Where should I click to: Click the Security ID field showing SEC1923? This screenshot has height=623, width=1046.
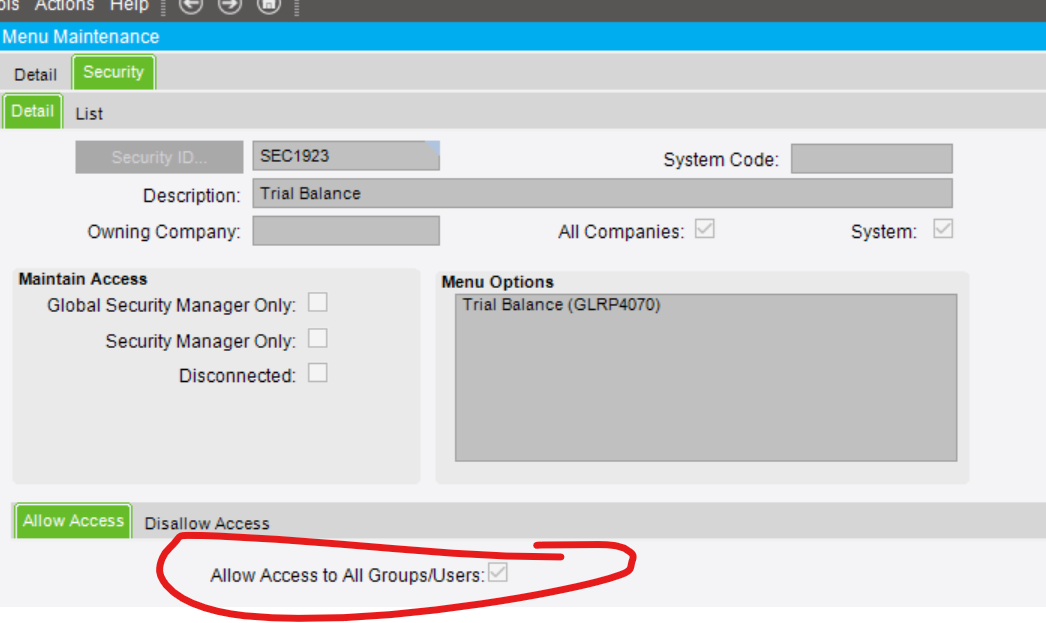pyautogui.click(x=346, y=155)
